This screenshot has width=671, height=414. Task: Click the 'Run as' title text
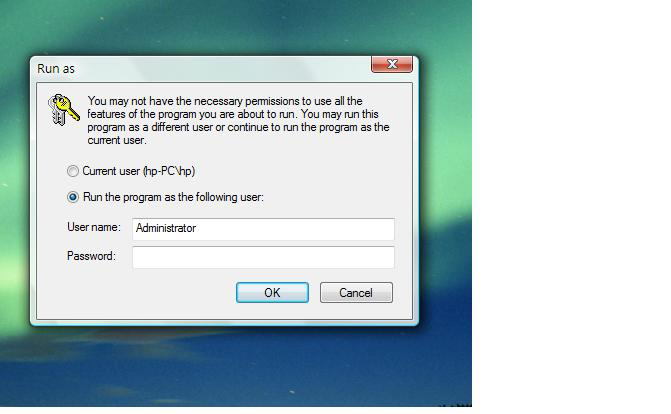coord(56,69)
